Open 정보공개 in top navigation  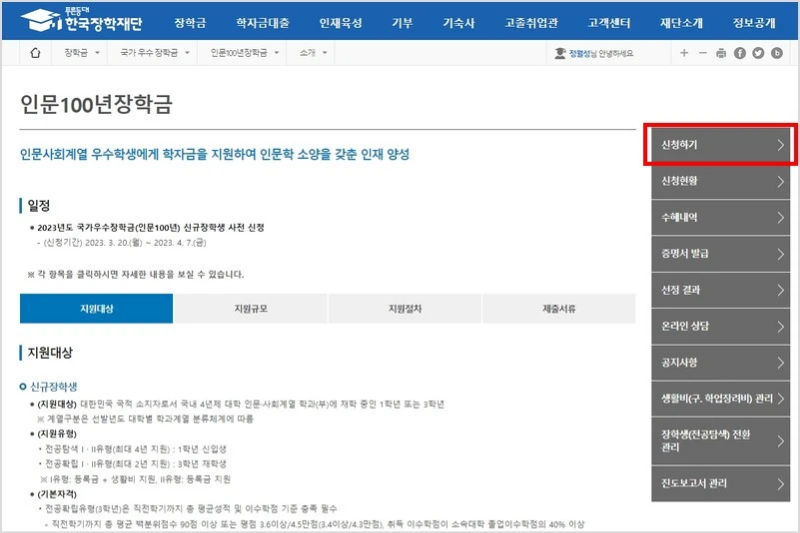tap(754, 23)
